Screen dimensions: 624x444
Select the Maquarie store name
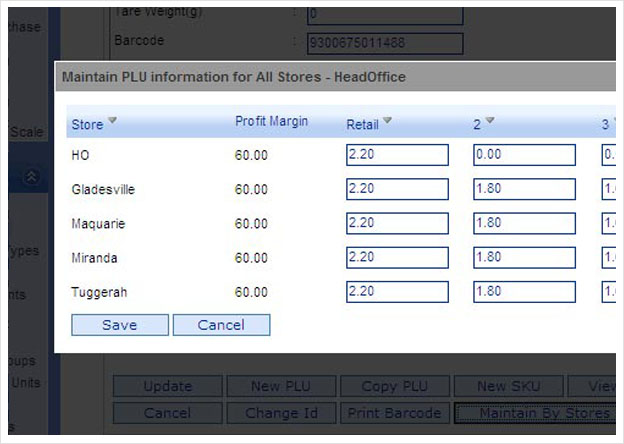point(98,224)
